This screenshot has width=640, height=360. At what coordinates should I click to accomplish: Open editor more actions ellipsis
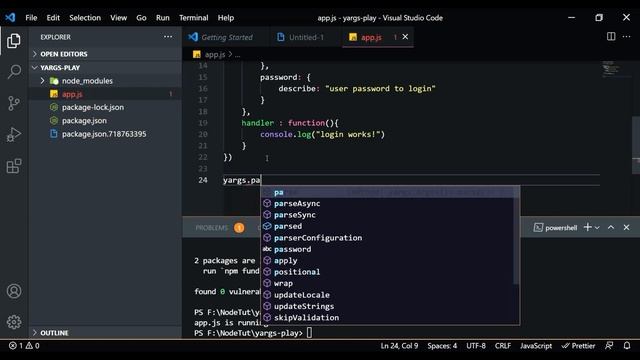[x=627, y=37]
